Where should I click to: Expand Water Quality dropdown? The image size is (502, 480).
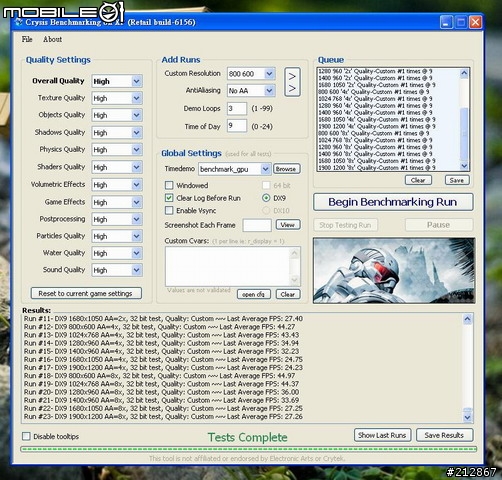tap(136, 253)
